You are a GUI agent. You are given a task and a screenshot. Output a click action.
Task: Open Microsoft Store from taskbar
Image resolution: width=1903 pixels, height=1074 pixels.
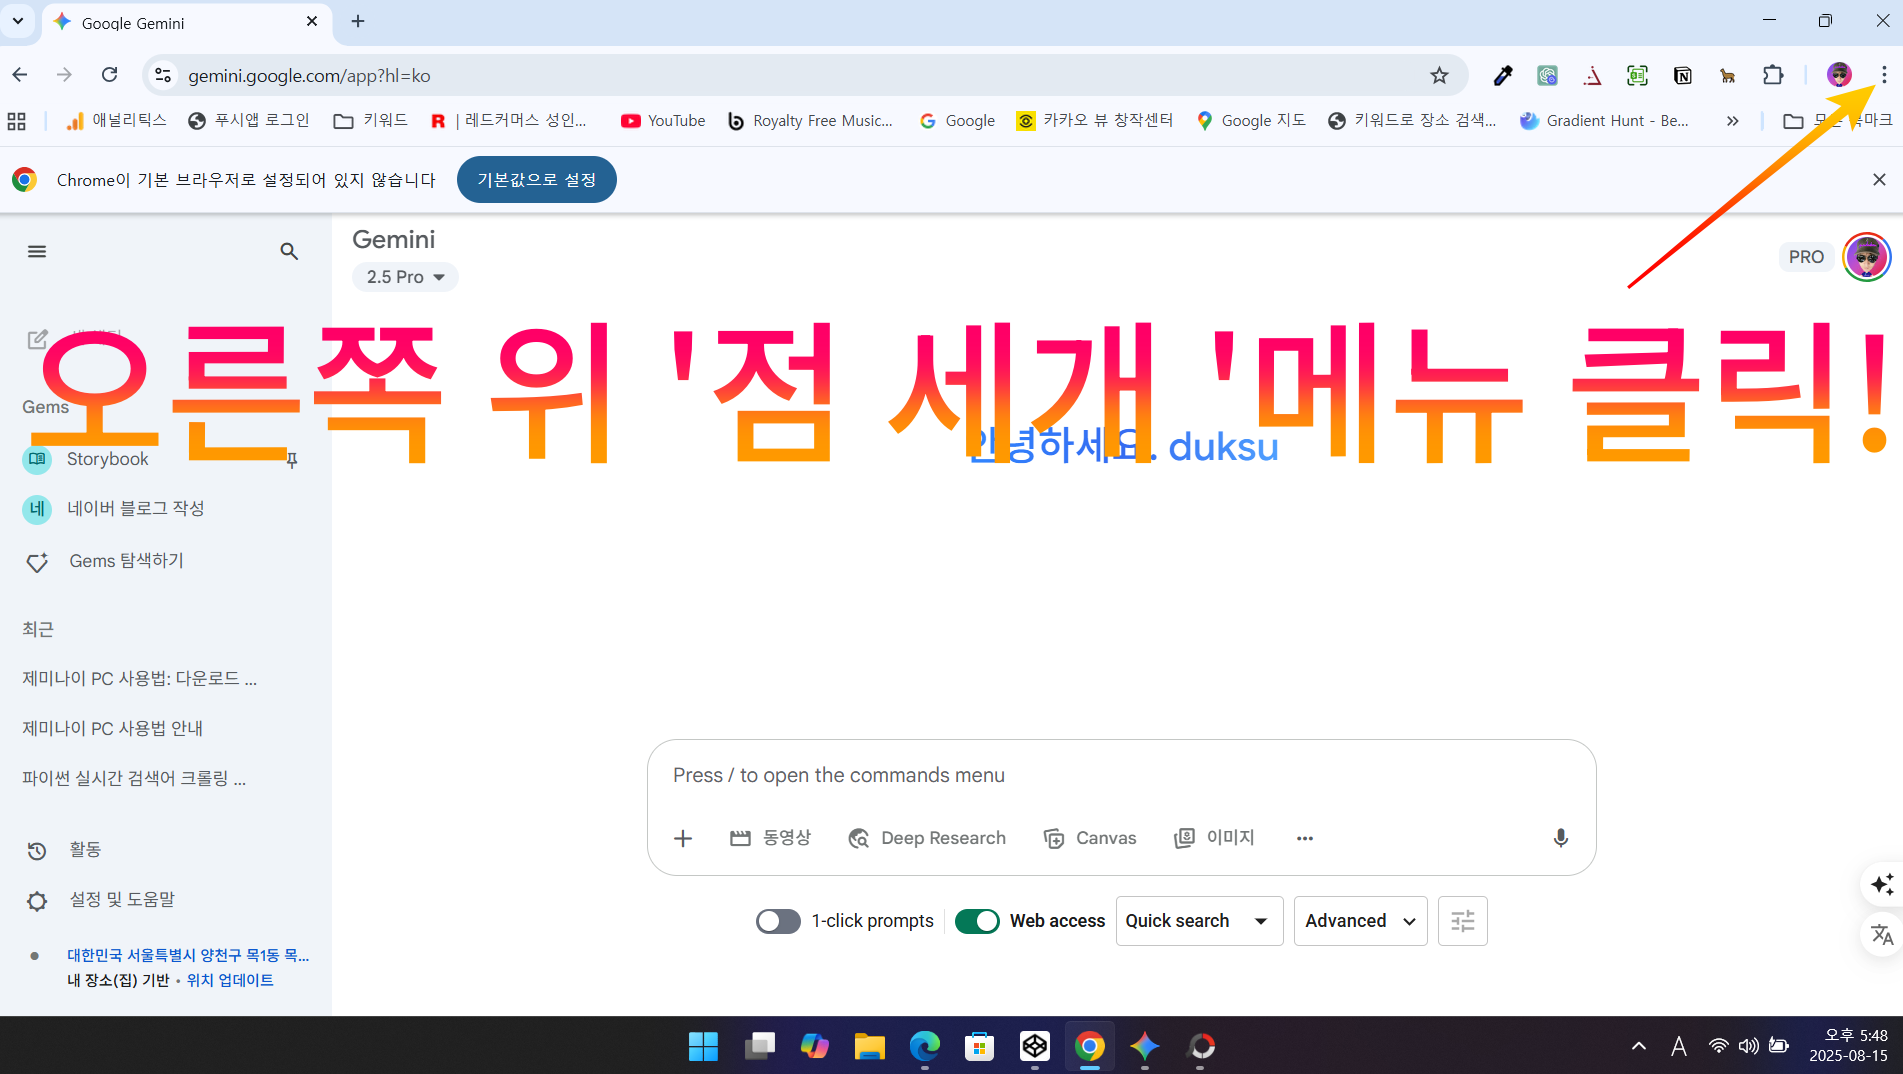(x=979, y=1046)
